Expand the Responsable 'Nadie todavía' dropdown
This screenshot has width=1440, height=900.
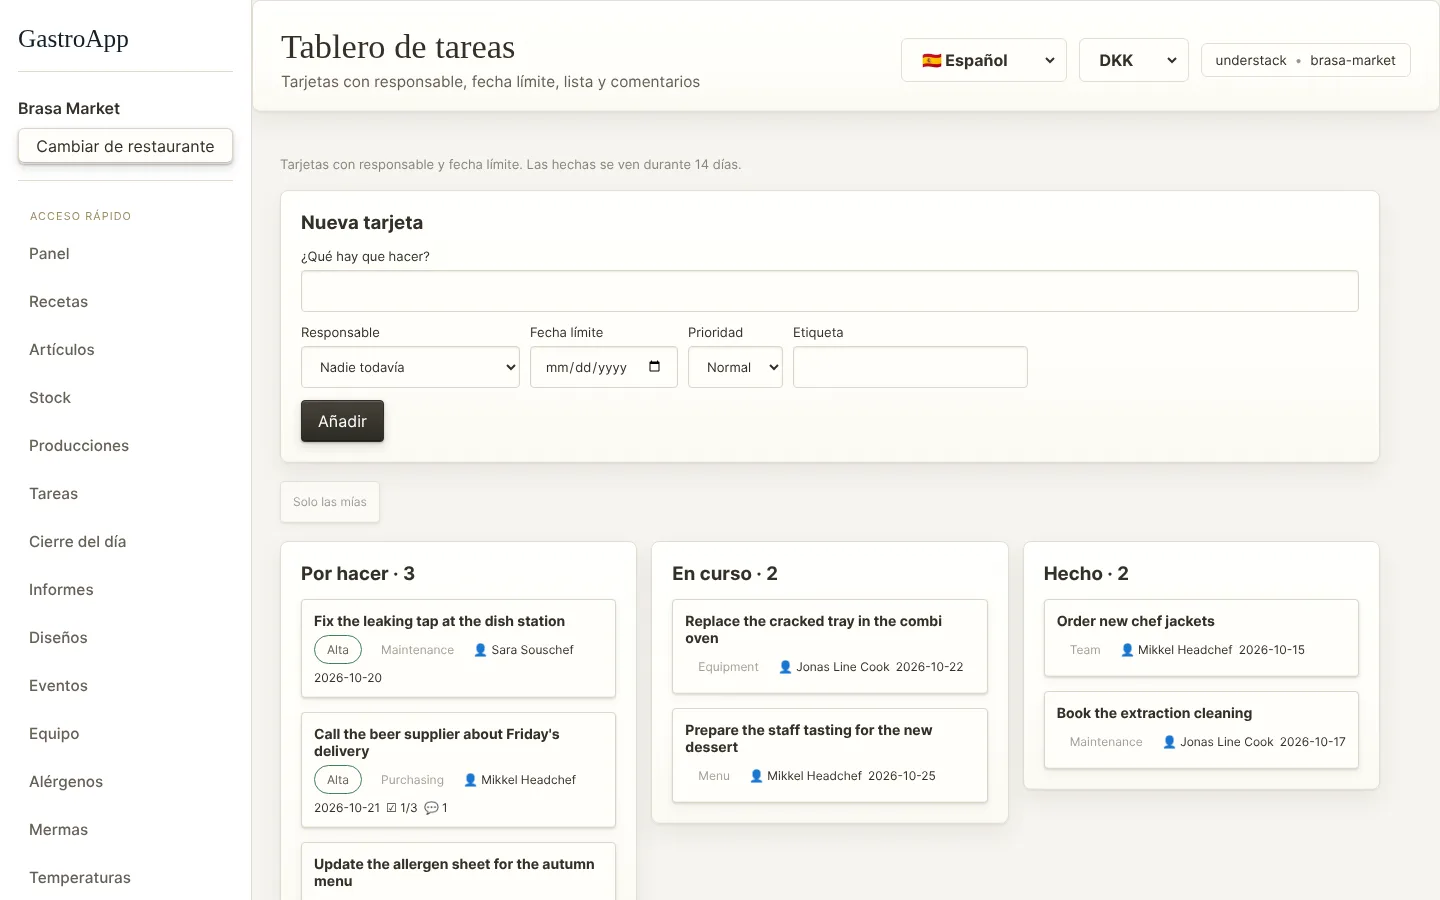(410, 367)
